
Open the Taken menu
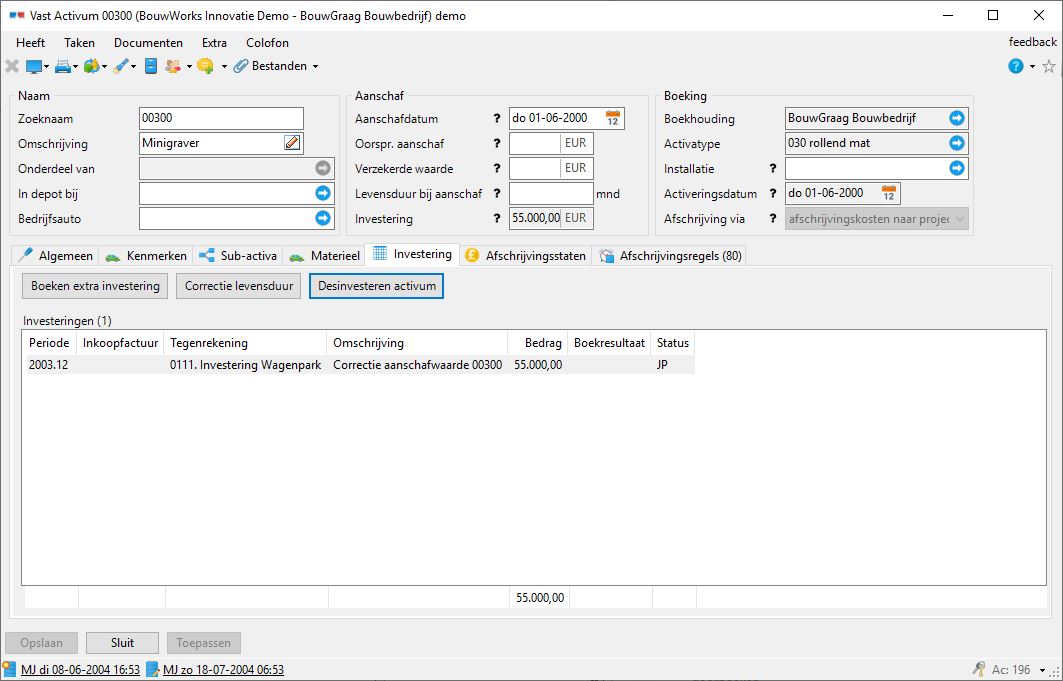point(79,43)
